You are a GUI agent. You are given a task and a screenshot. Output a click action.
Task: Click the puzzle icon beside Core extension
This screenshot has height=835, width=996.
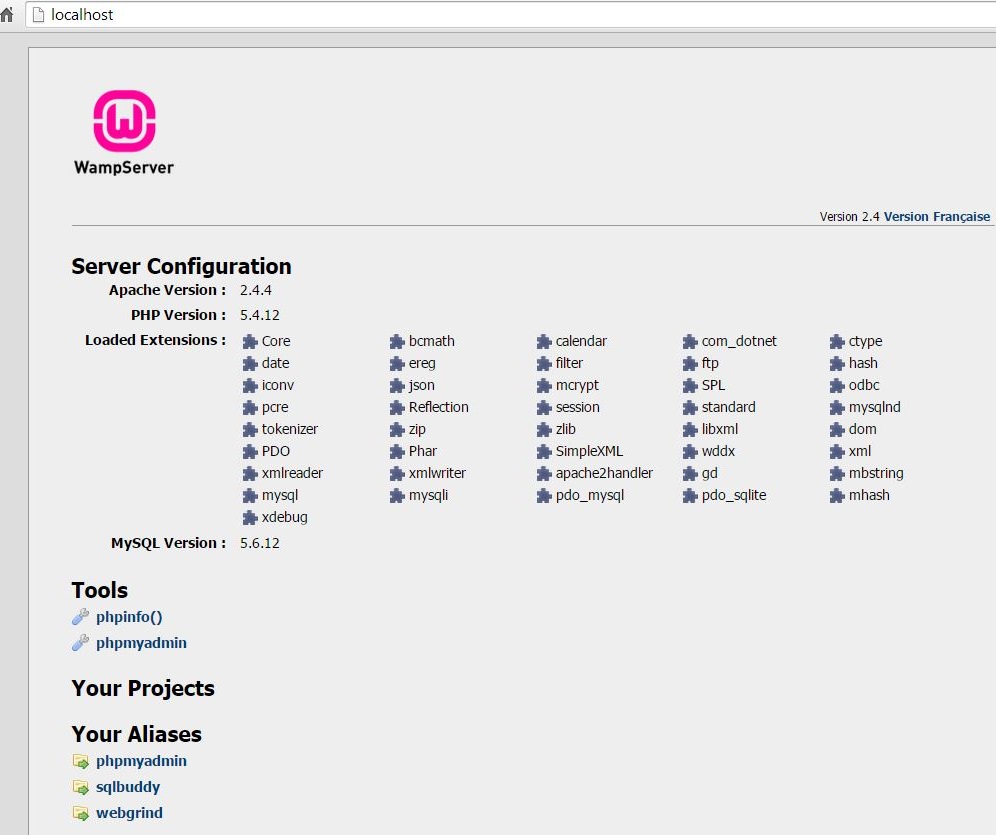coord(250,342)
